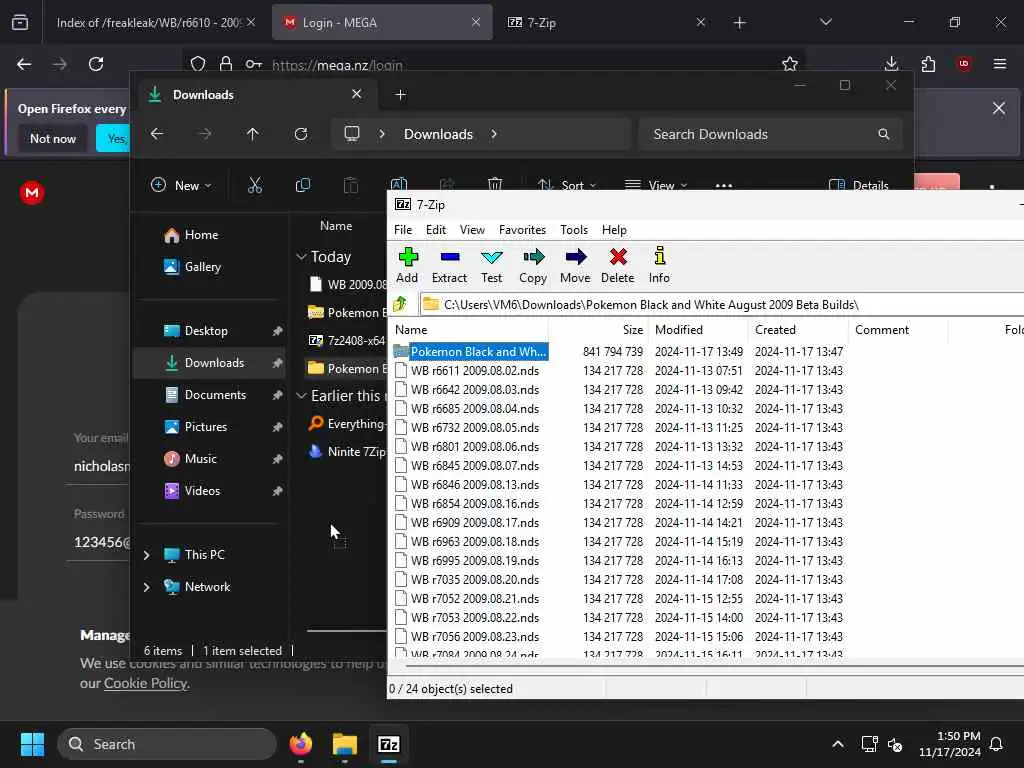Navigate back in File Explorer
This screenshot has height=768, width=1024.
(157, 134)
